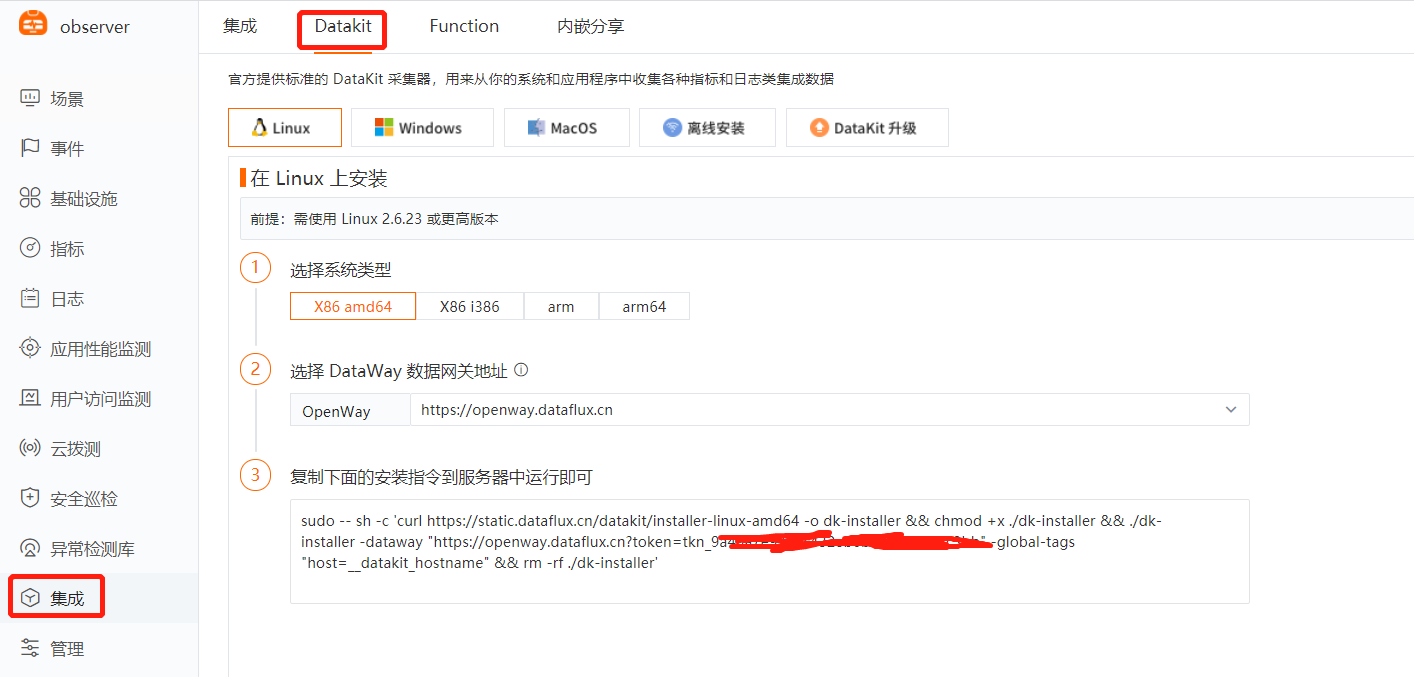Click the Windows logo icon
Screen dimensions: 1414x677
(x=384, y=128)
